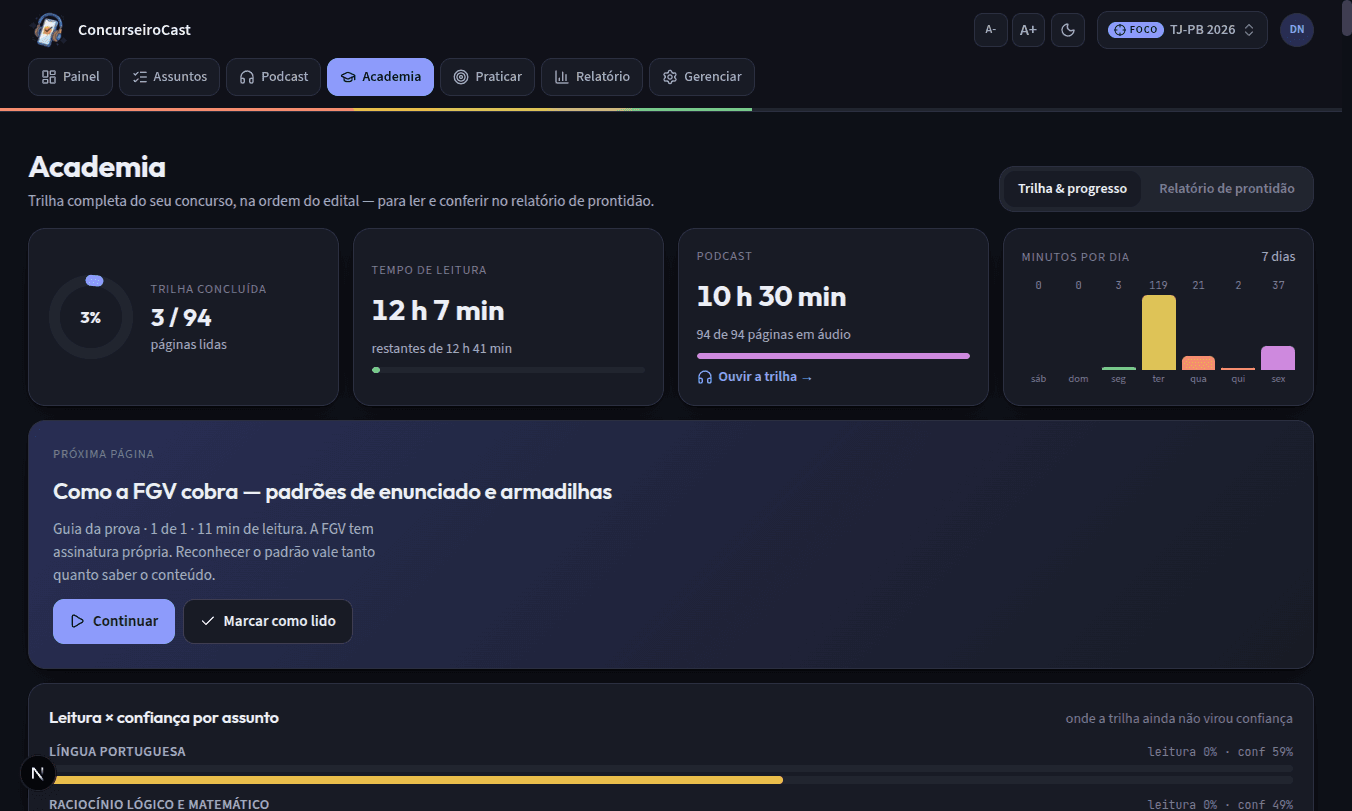Click the reading time progress bar
This screenshot has height=811, width=1352.
[508, 370]
